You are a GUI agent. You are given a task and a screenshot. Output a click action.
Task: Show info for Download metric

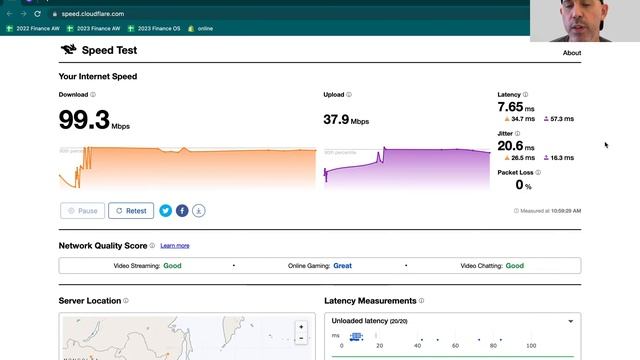[x=93, y=94]
